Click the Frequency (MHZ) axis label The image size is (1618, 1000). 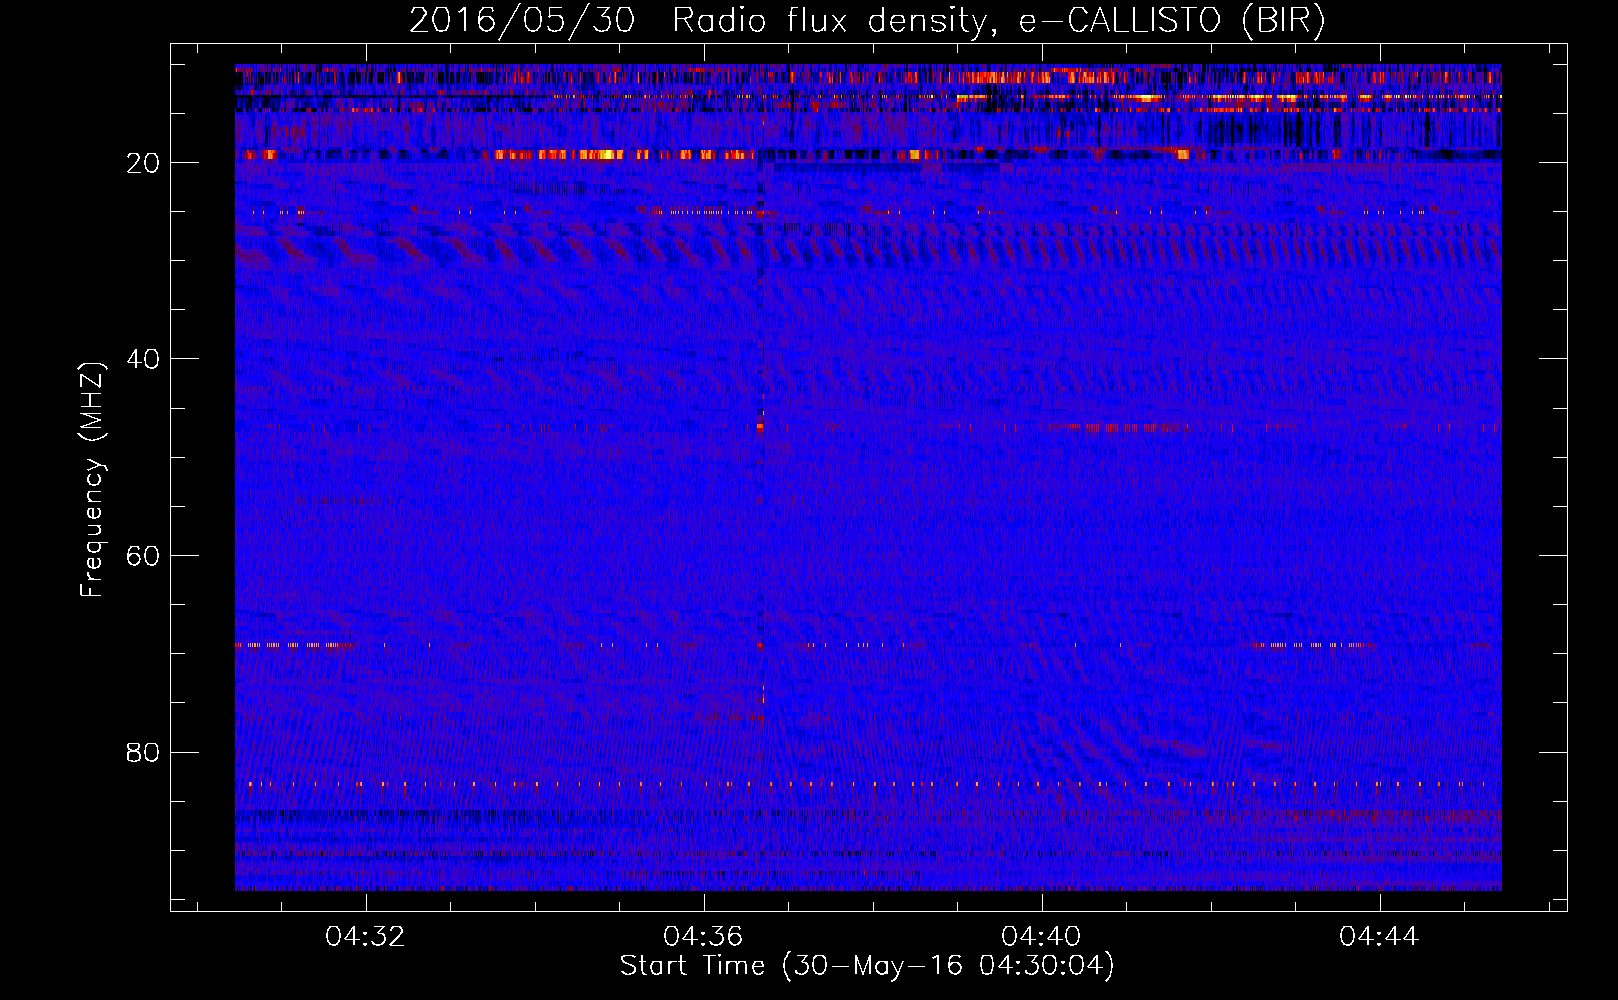tap(92, 480)
